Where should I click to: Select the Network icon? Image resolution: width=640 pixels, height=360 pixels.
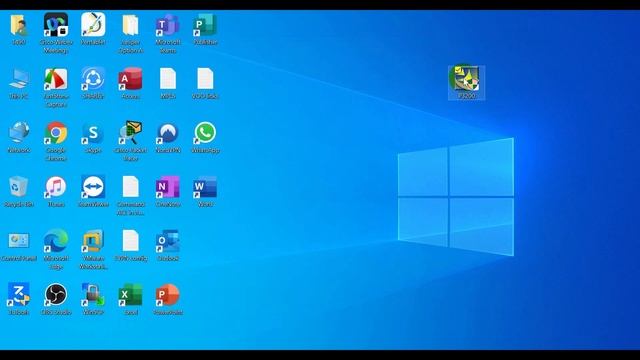(19, 133)
